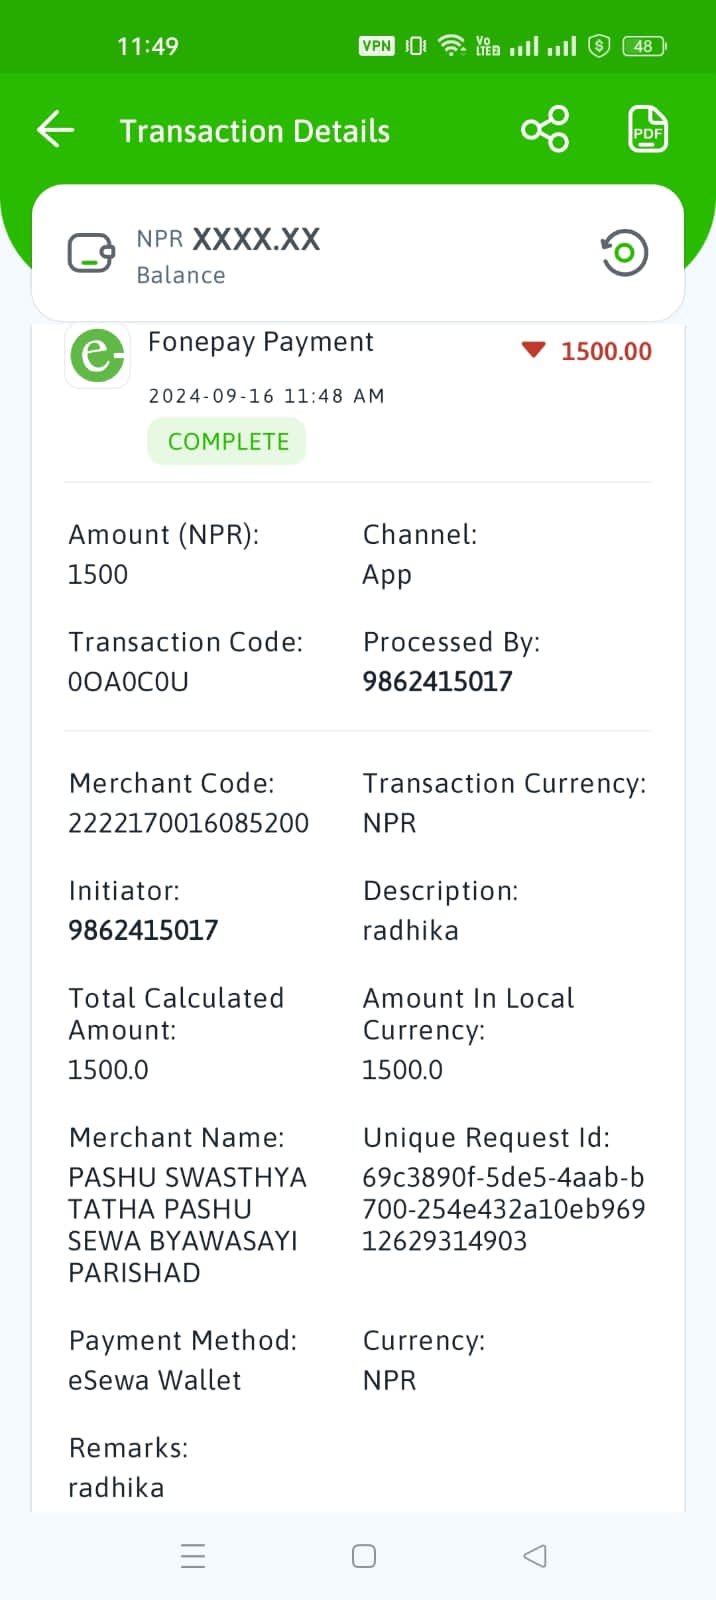Download transaction as PDF
716x1600 pixels.
[x=648, y=130]
